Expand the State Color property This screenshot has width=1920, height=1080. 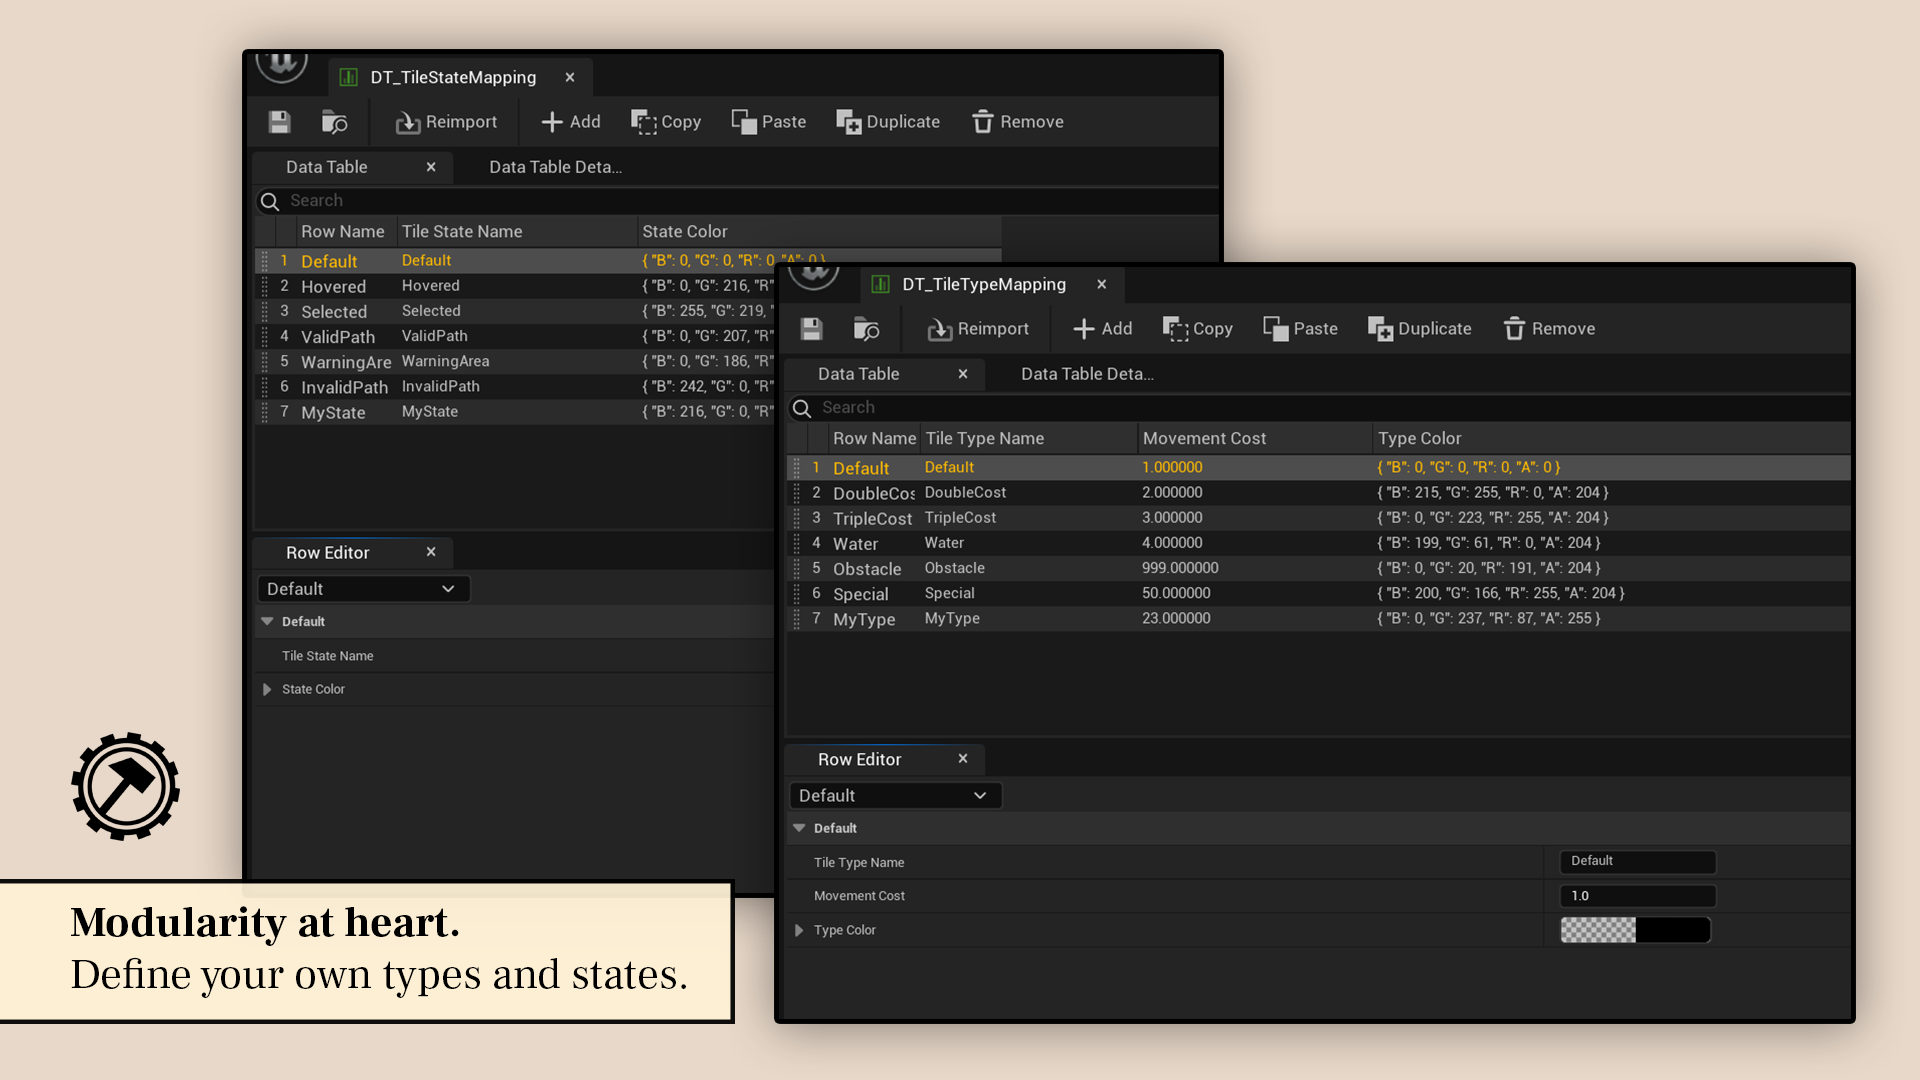(267, 689)
